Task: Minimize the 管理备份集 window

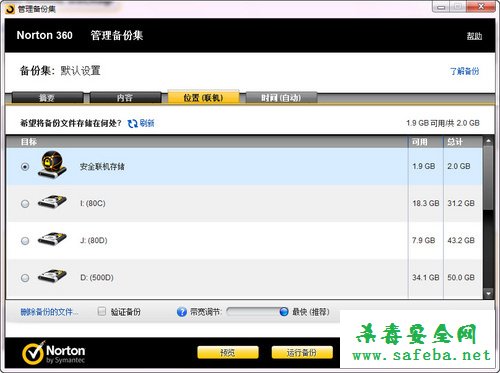Action: (441, 7)
